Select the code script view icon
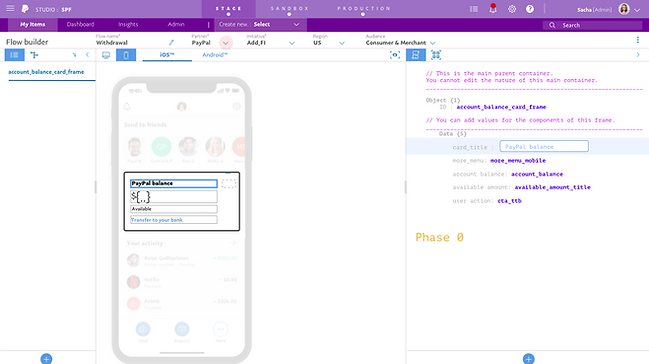This screenshot has width=649, height=364. pyautogui.click(x=416, y=55)
